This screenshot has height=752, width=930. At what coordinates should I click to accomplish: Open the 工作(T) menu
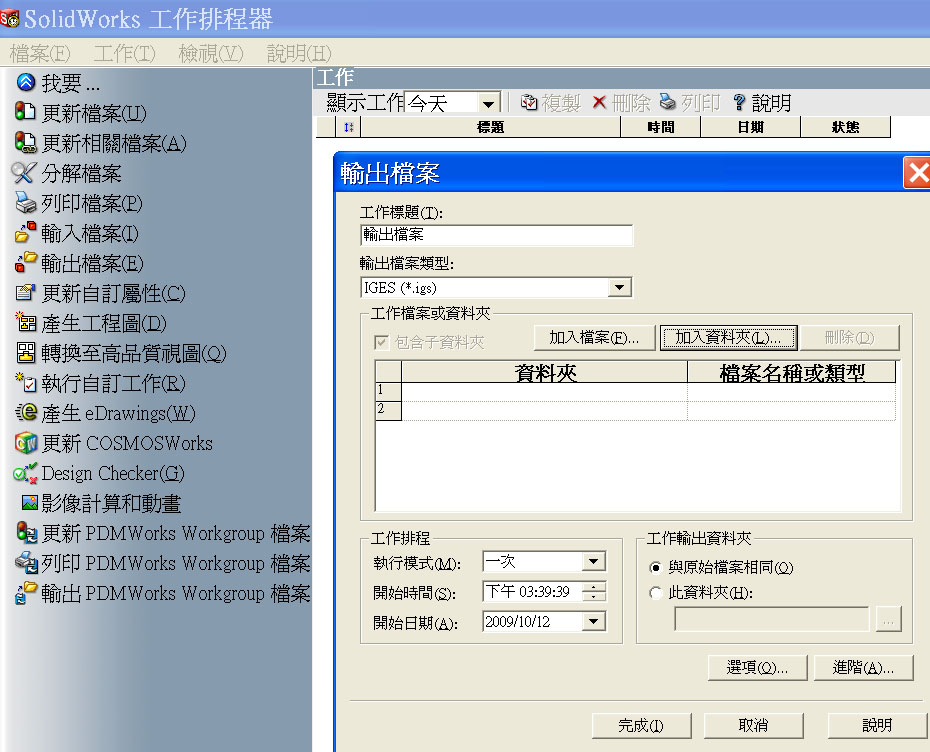click(125, 53)
